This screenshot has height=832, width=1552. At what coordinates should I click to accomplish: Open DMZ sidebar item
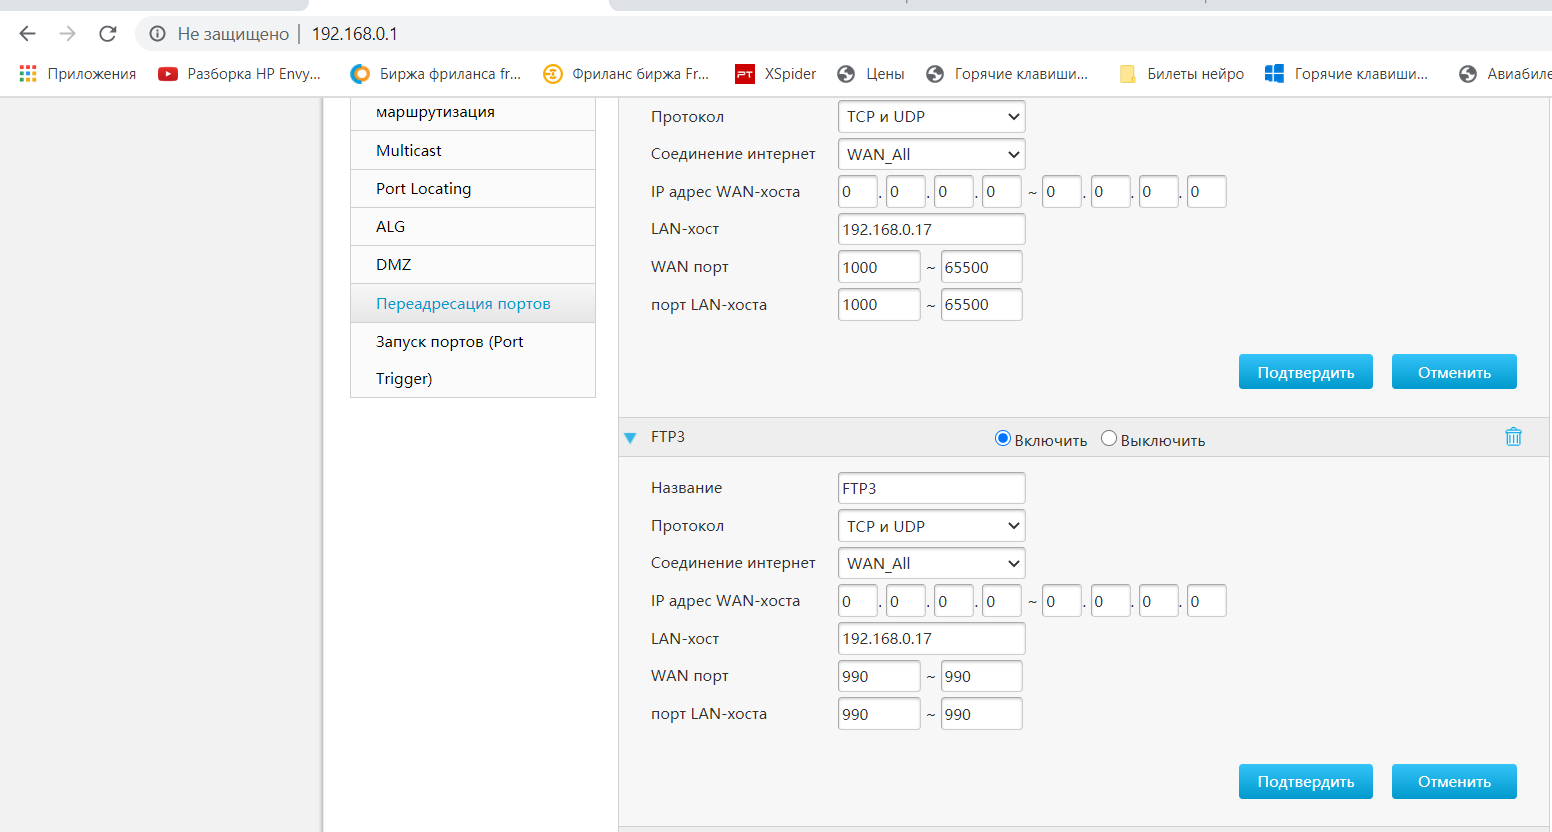click(473, 264)
